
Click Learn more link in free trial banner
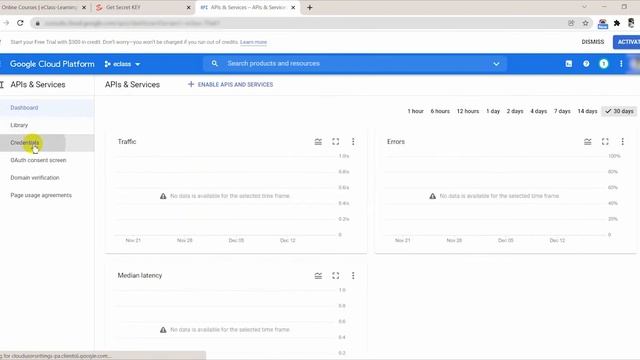coord(253,42)
